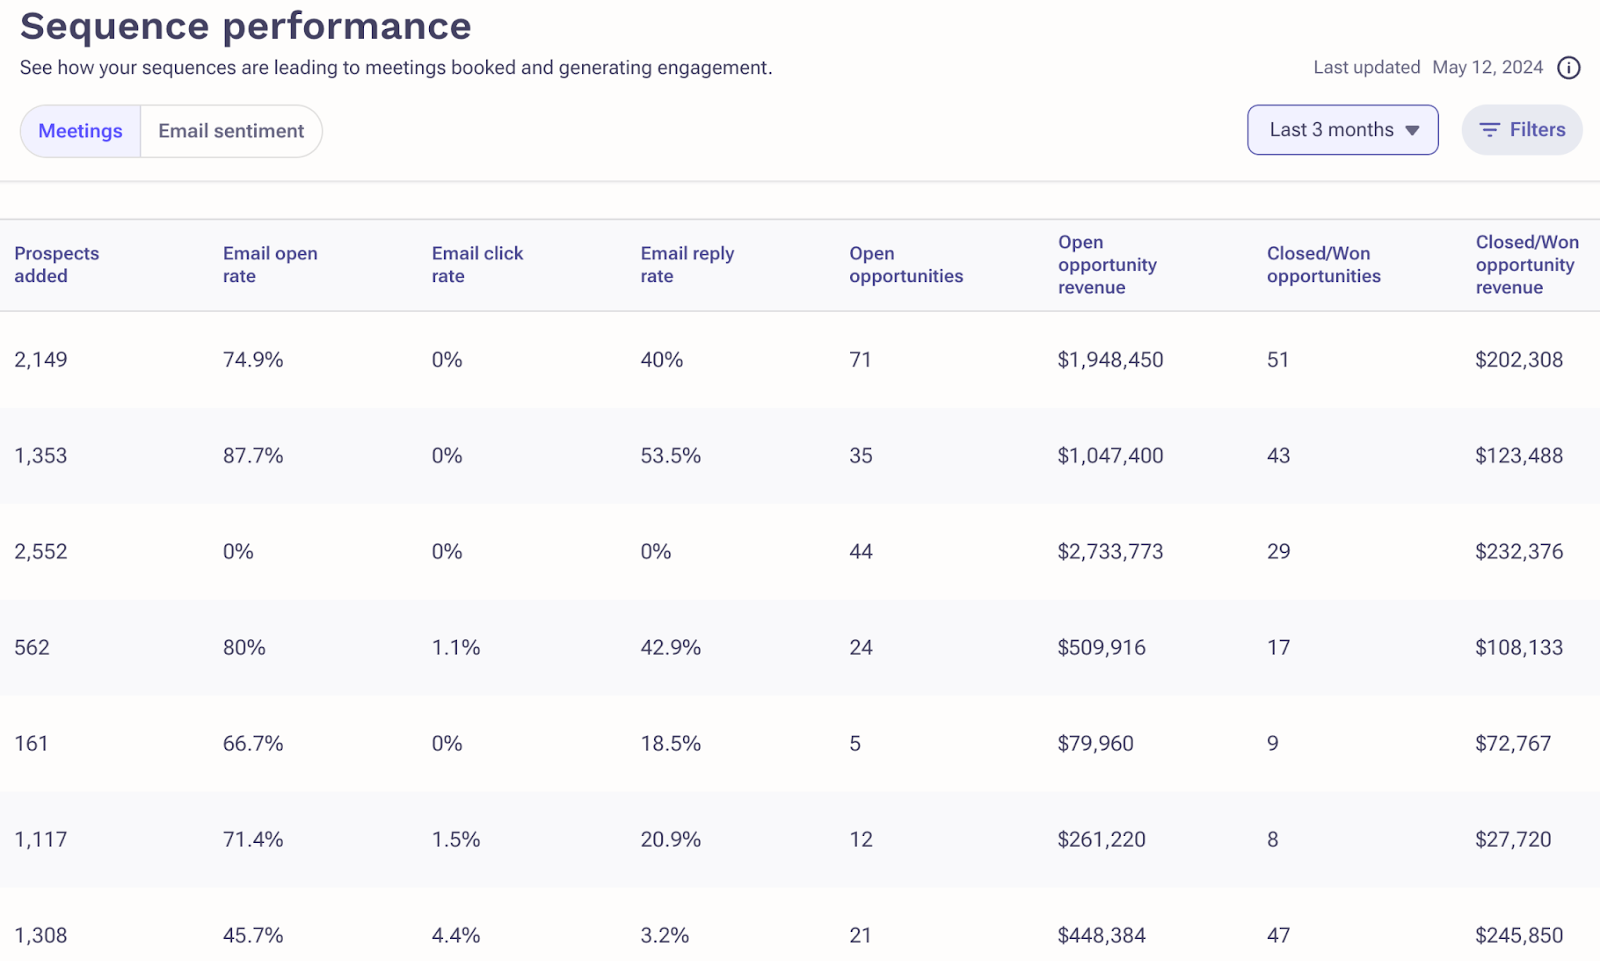The height and width of the screenshot is (961, 1600).
Task: Sort by the Email reply rate column
Action: [687, 264]
